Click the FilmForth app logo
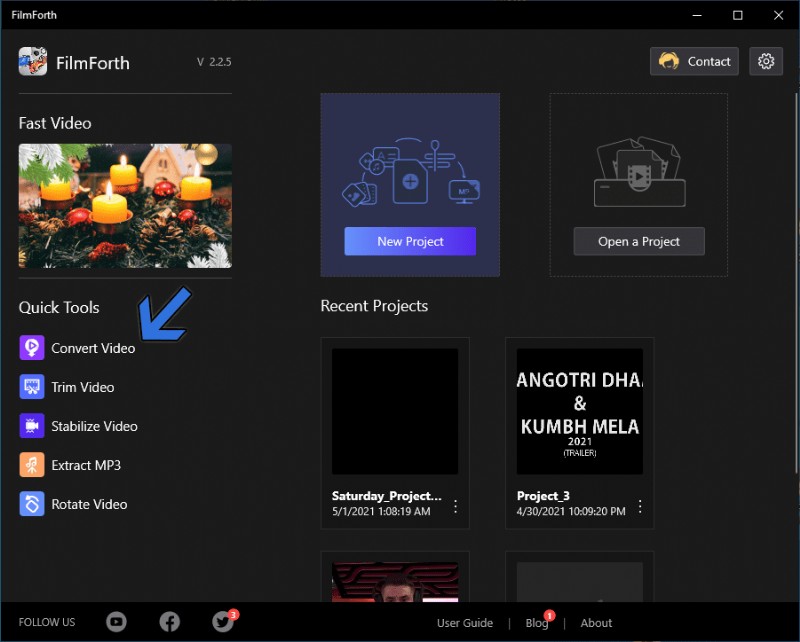Screen dimensions: 800x642 pos(34,60)
